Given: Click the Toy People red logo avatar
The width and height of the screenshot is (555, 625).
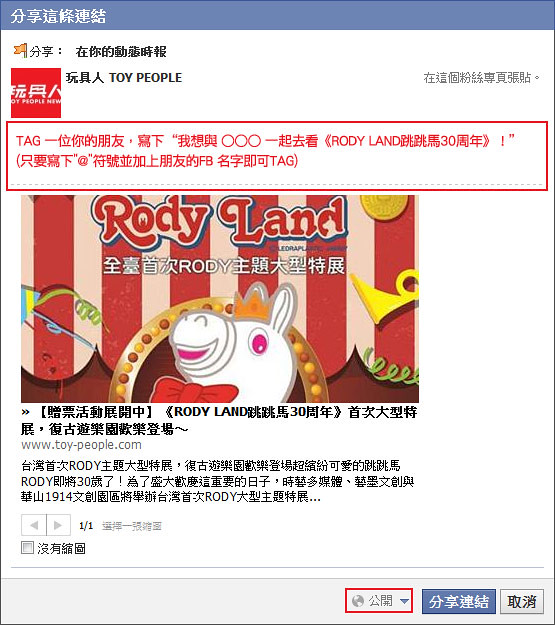Looking at the screenshot, I should point(36,93).
